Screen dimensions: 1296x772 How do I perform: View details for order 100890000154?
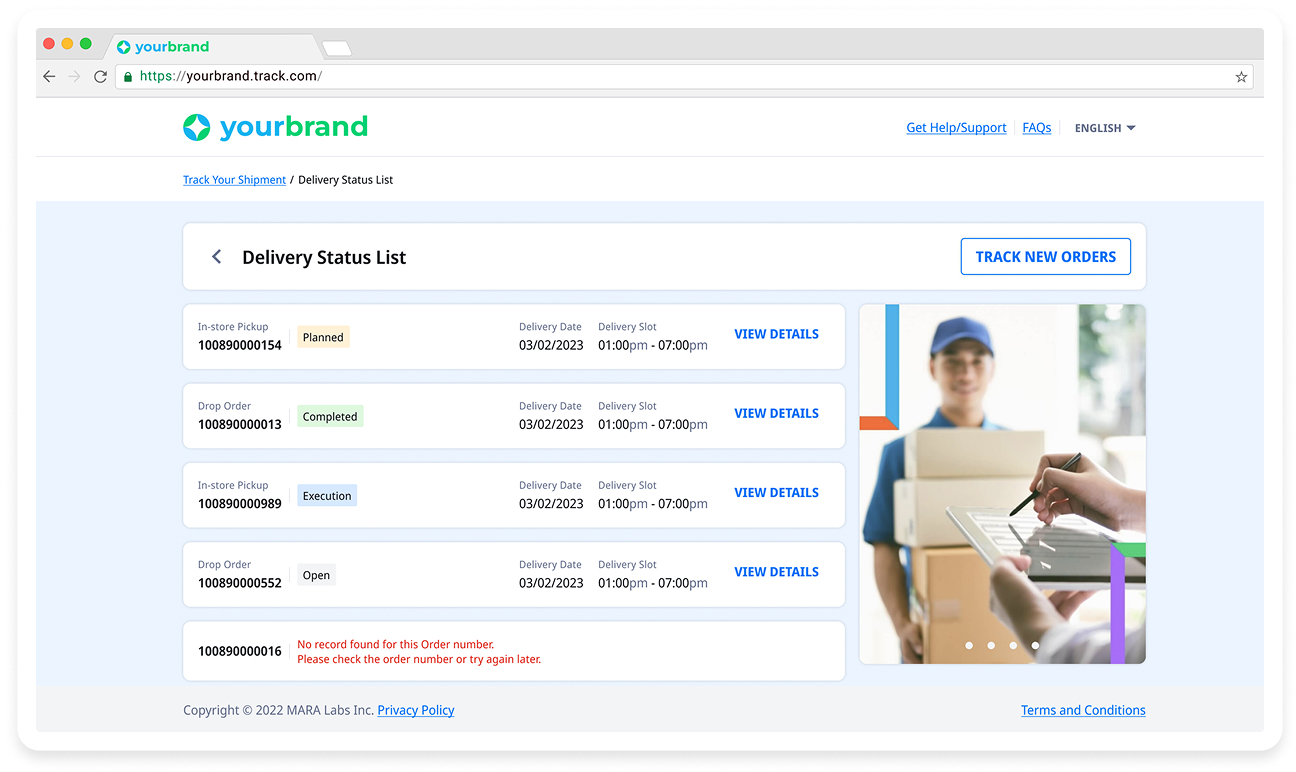(x=776, y=334)
